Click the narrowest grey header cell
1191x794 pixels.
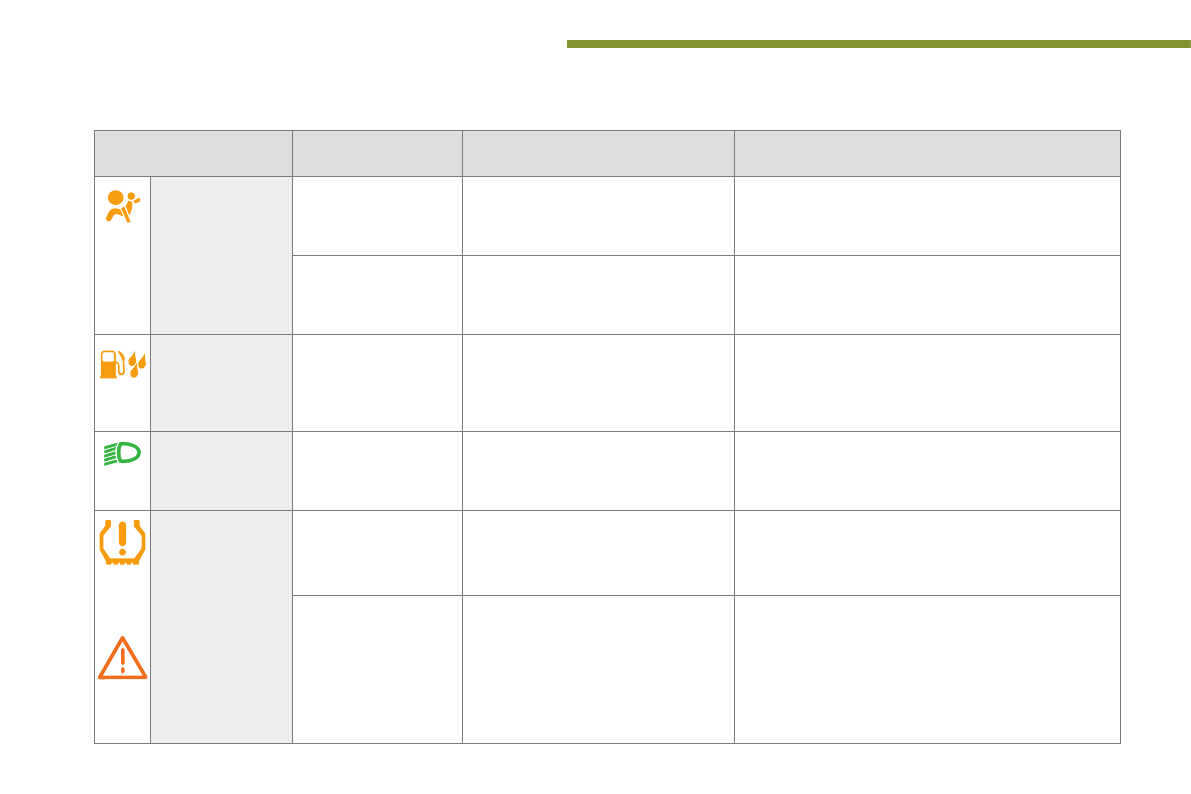(377, 153)
